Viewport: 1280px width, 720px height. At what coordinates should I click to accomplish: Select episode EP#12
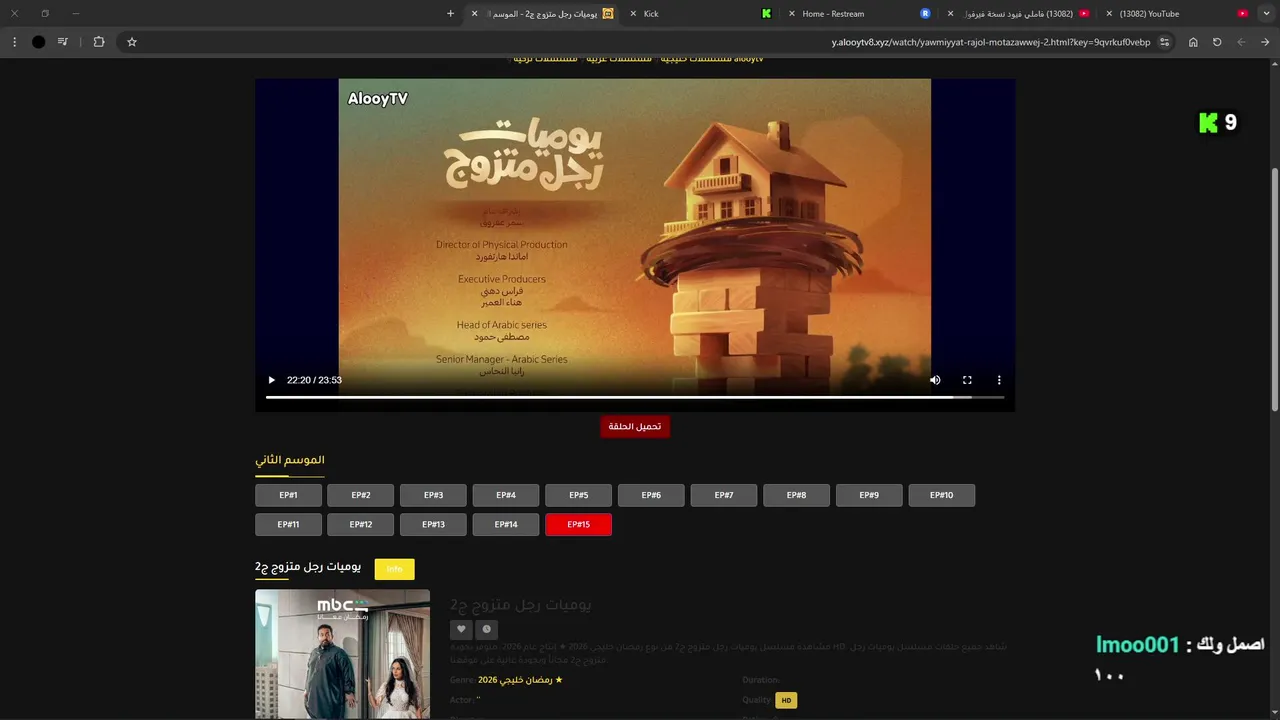click(361, 524)
